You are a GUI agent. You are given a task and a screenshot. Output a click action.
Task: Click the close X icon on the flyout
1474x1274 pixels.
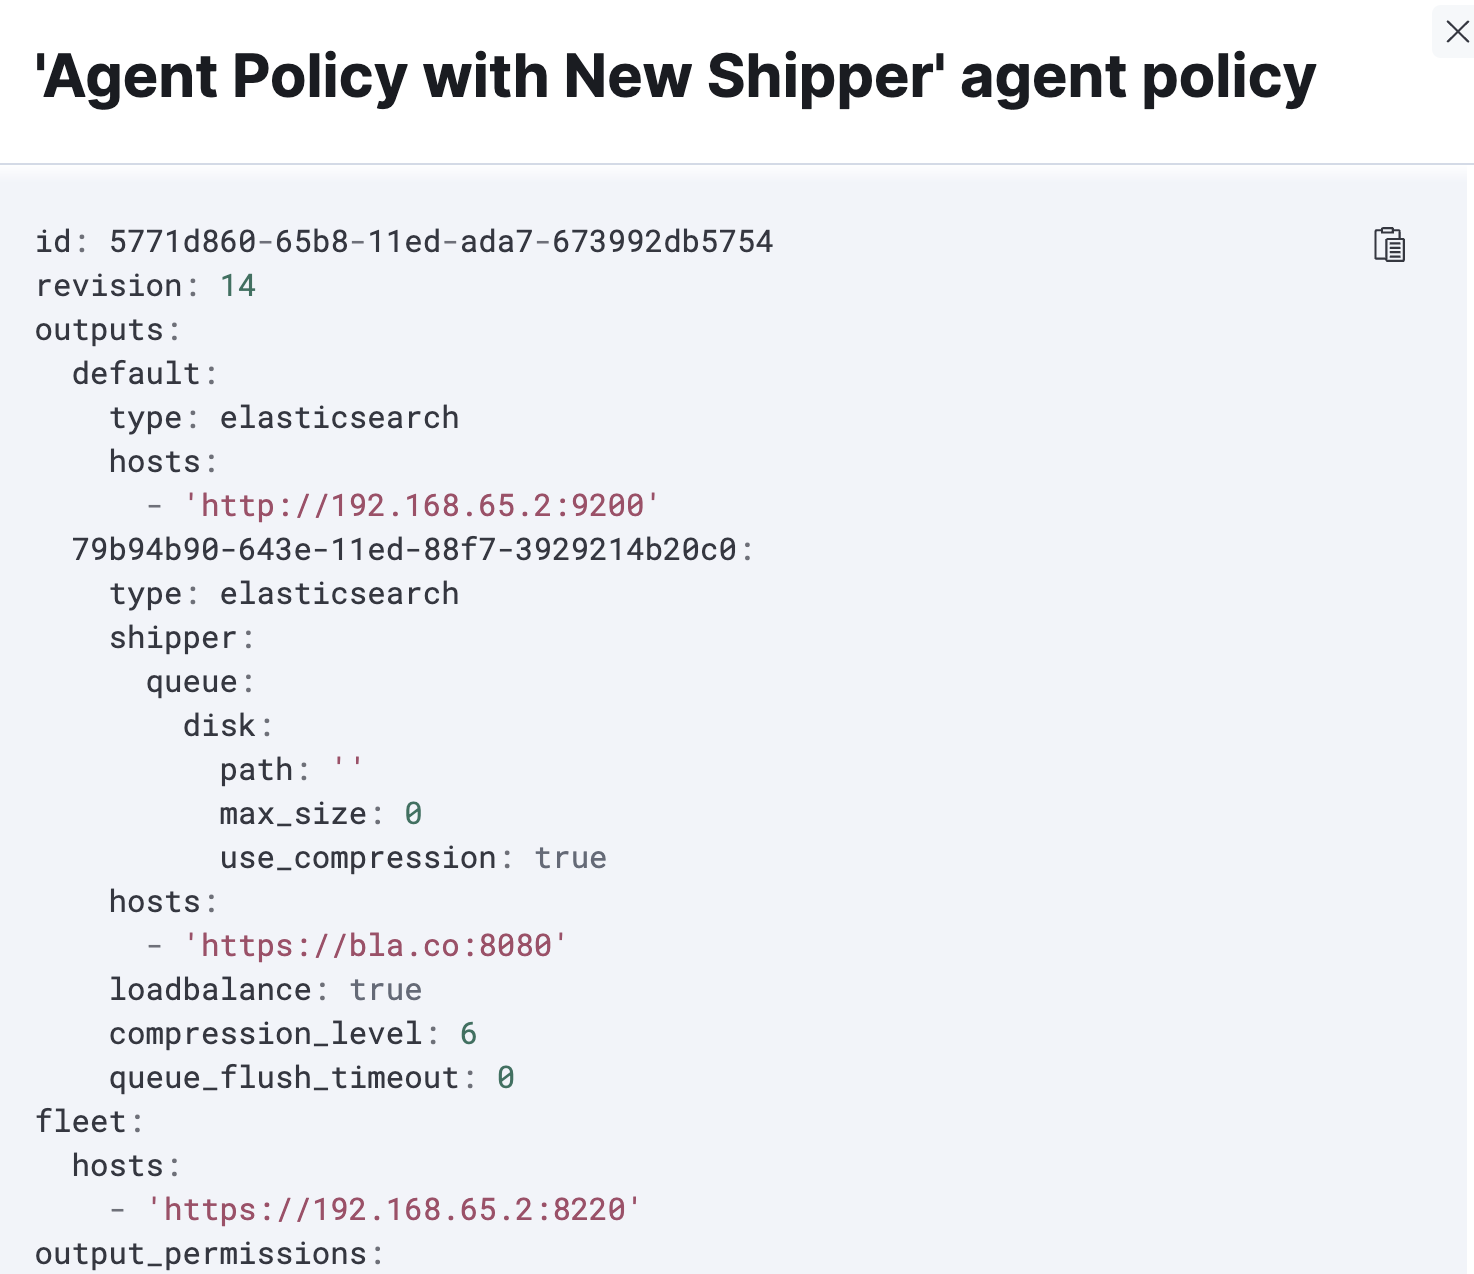[x=1456, y=31]
